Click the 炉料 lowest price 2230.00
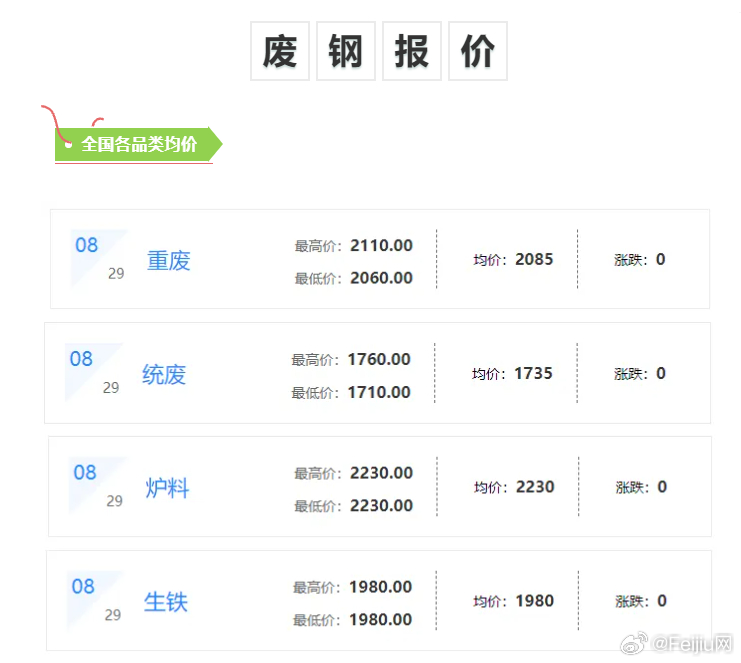741x663 pixels. click(x=381, y=506)
